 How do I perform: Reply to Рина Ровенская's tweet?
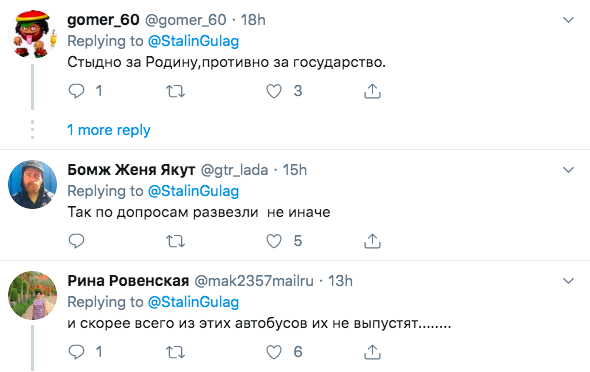(x=76, y=352)
